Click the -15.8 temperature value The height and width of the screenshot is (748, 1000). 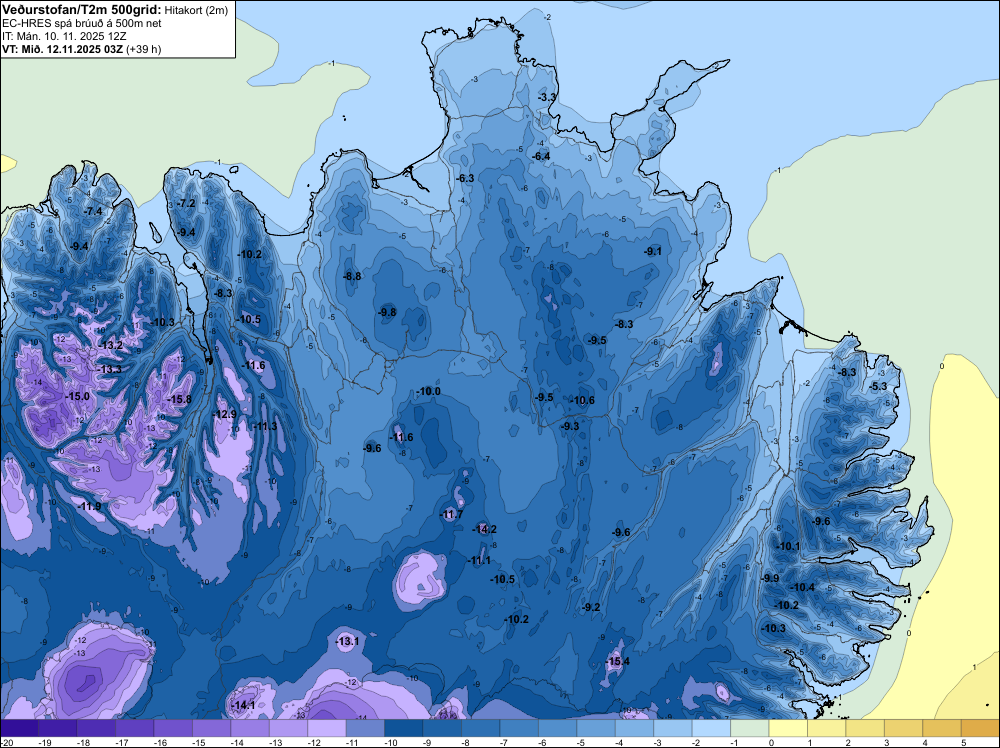[179, 399]
